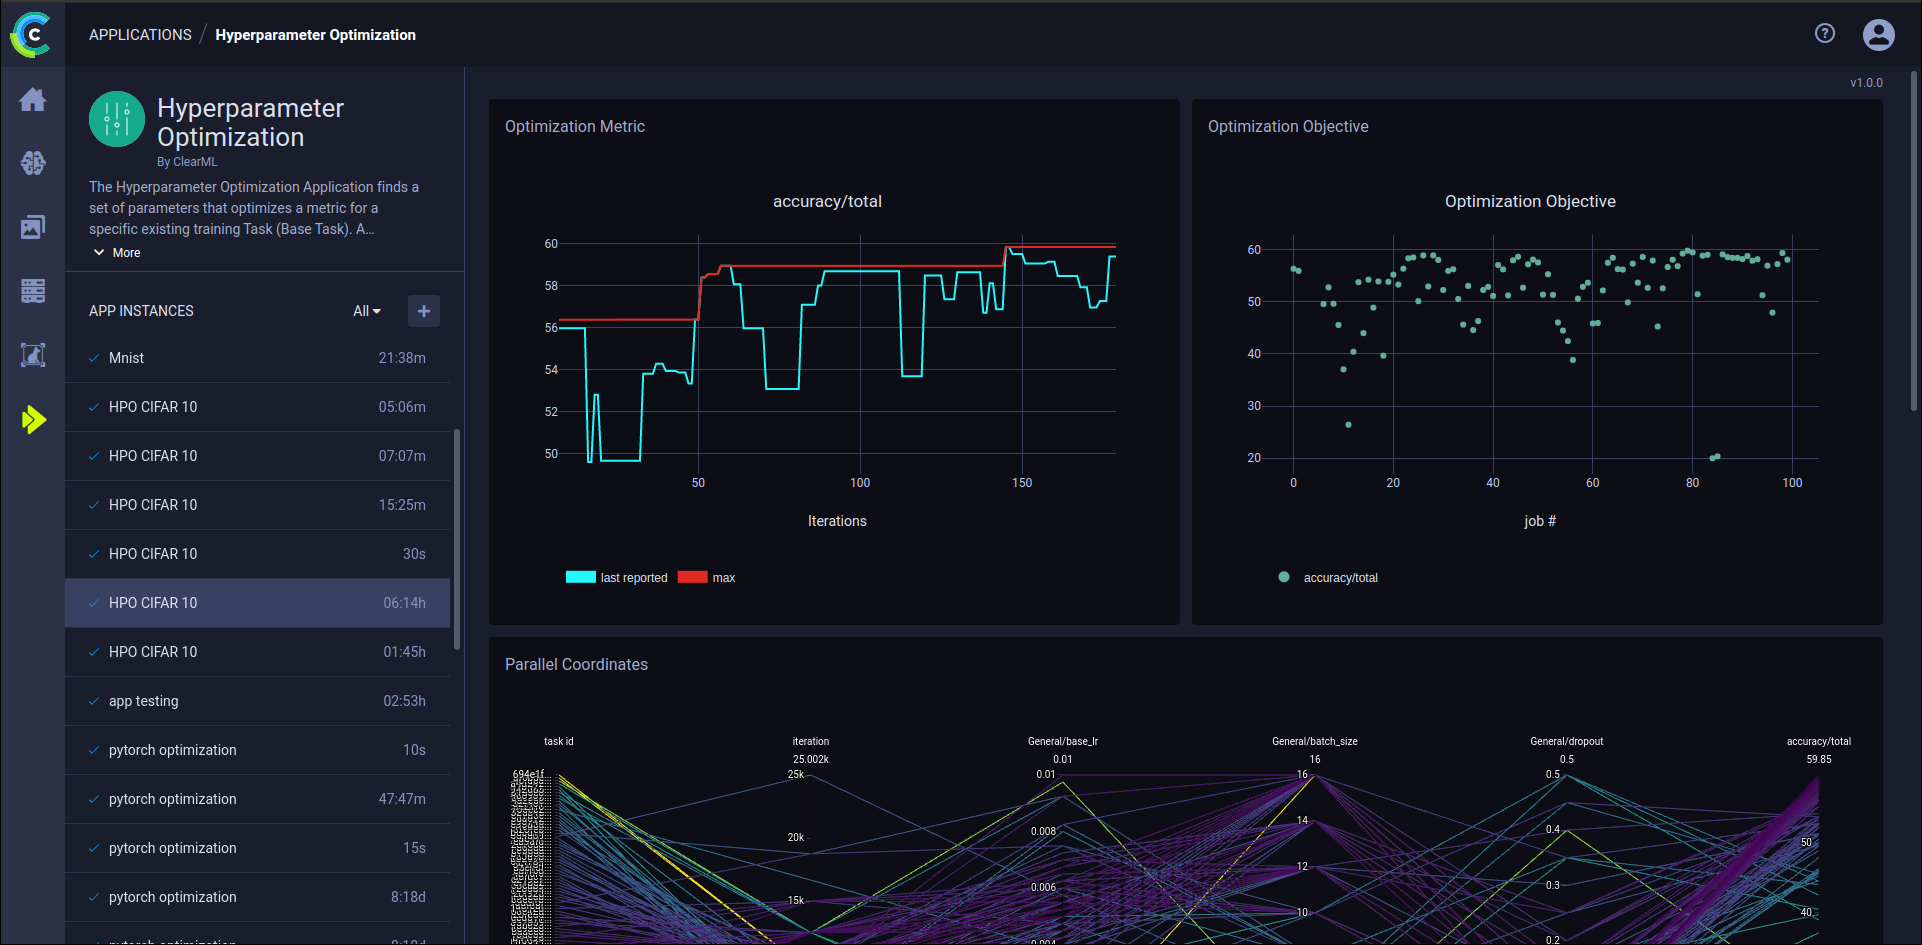The width and height of the screenshot is (1922, 945).
Task: Open the All instances filter dropdown
Action: tap(367, 311)
